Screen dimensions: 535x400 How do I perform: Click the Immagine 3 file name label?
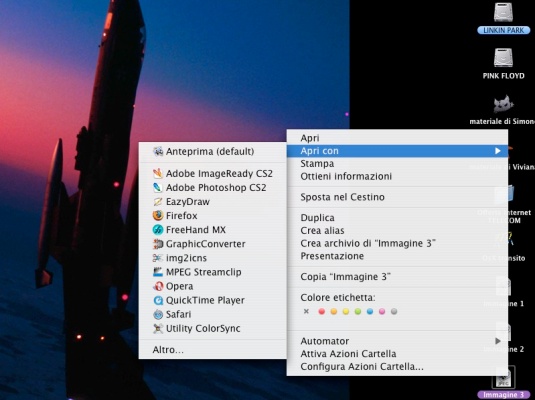503,395
